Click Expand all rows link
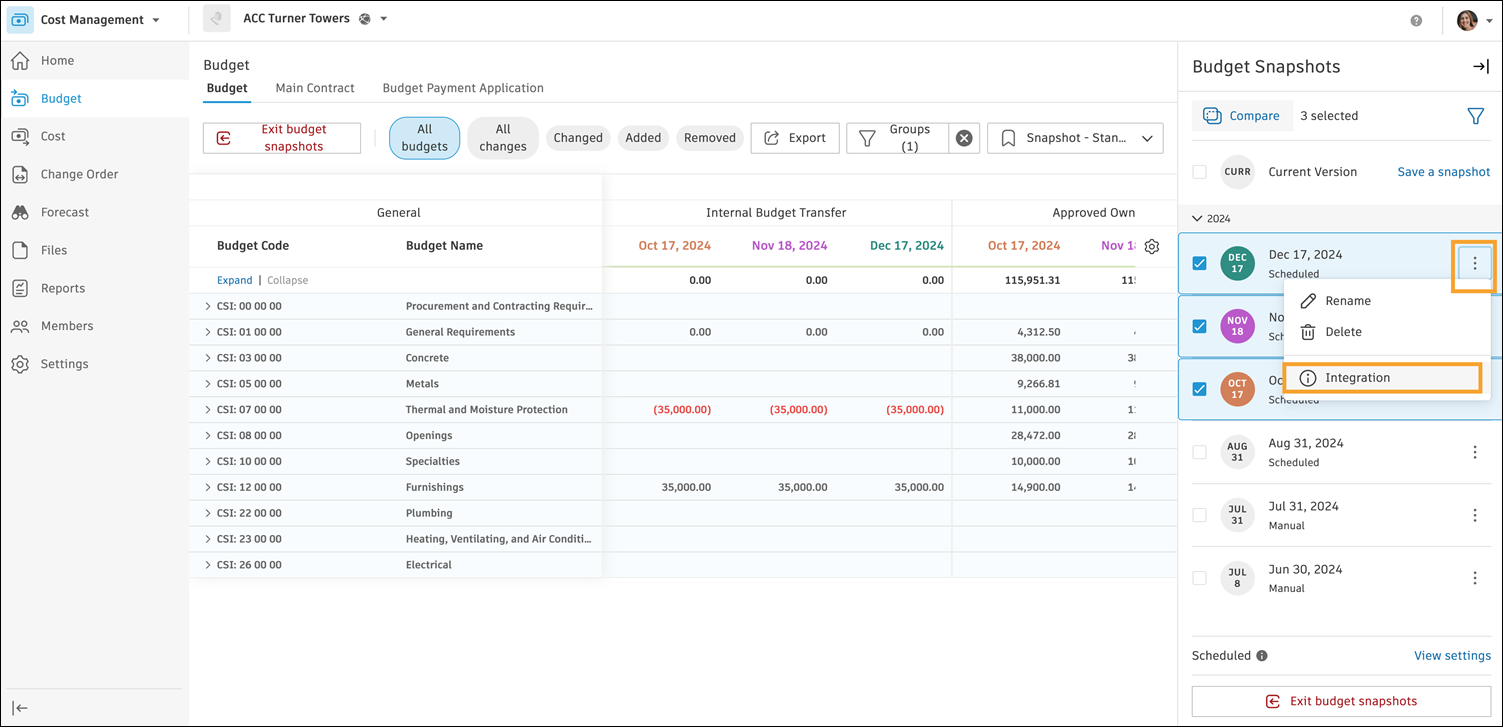The image size is (1503, 727). coord(235,281)
